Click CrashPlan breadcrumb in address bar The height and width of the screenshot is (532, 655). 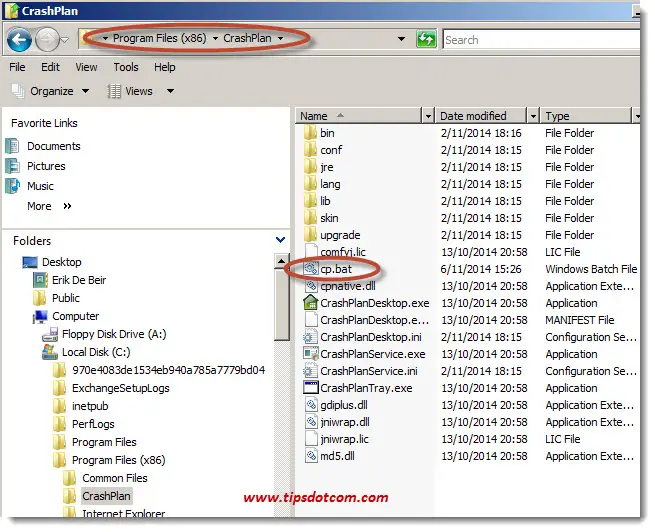pyautogui.click(x=247, y=38)
